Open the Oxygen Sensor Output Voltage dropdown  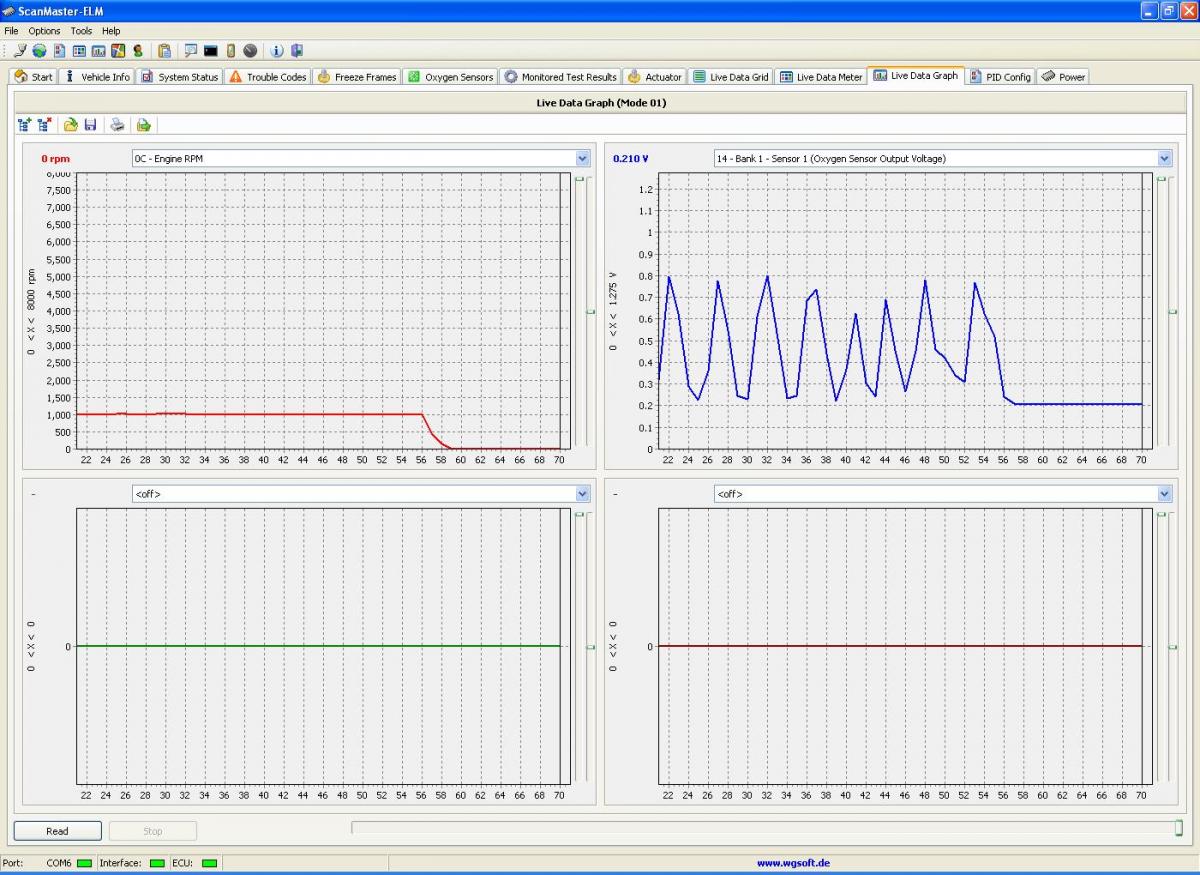(x=1164, y=158)
